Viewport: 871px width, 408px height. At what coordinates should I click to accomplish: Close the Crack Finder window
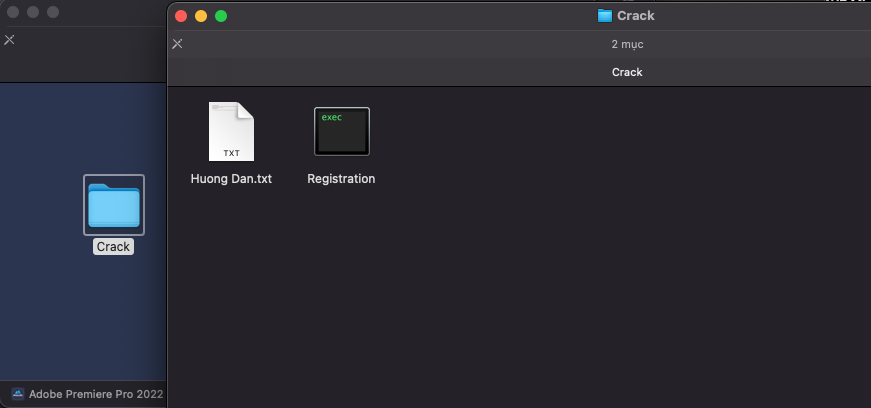[181, 16]
